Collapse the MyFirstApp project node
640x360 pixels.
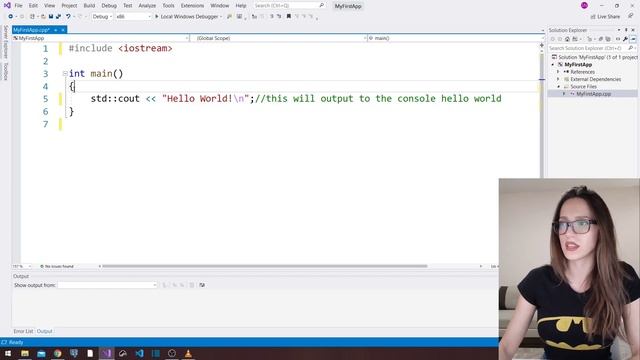click(x=553, y=64)
